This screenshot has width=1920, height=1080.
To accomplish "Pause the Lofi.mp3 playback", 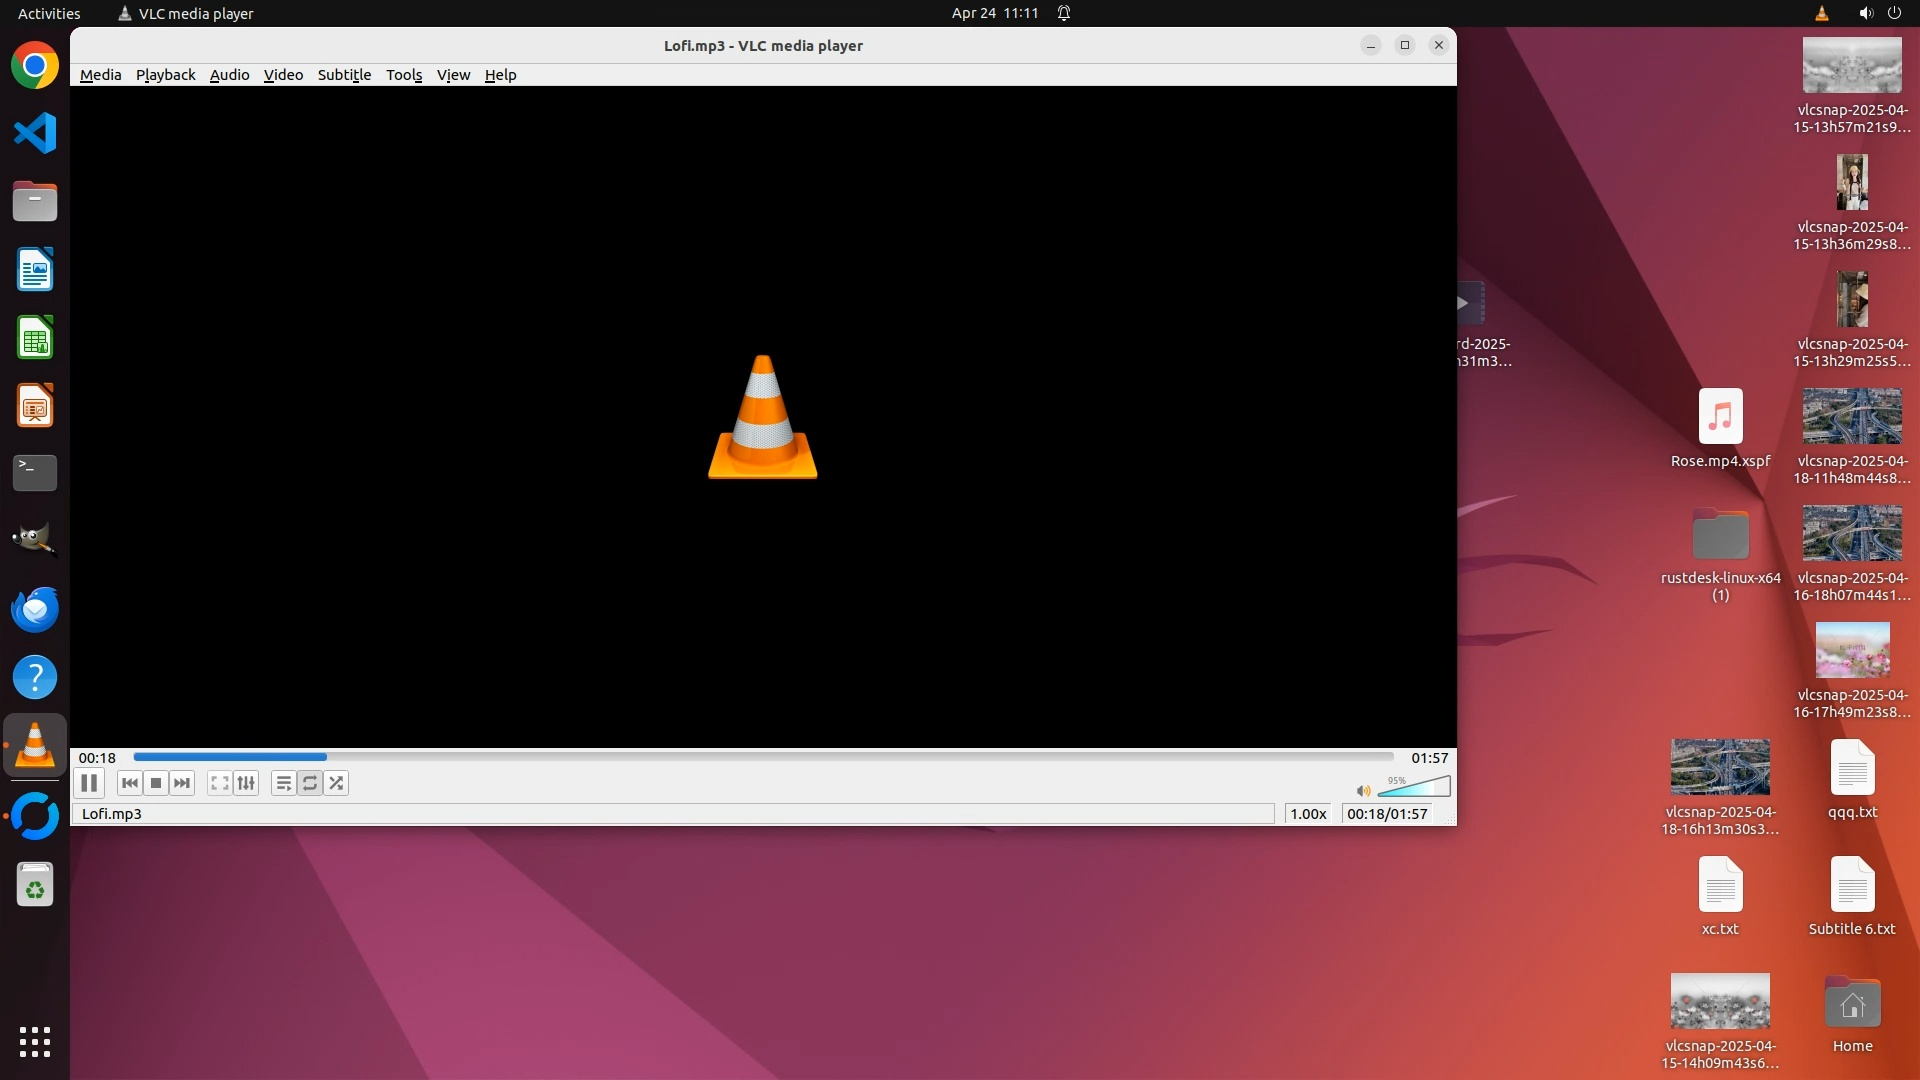I will pyautogui.click(x=89, y=783).
